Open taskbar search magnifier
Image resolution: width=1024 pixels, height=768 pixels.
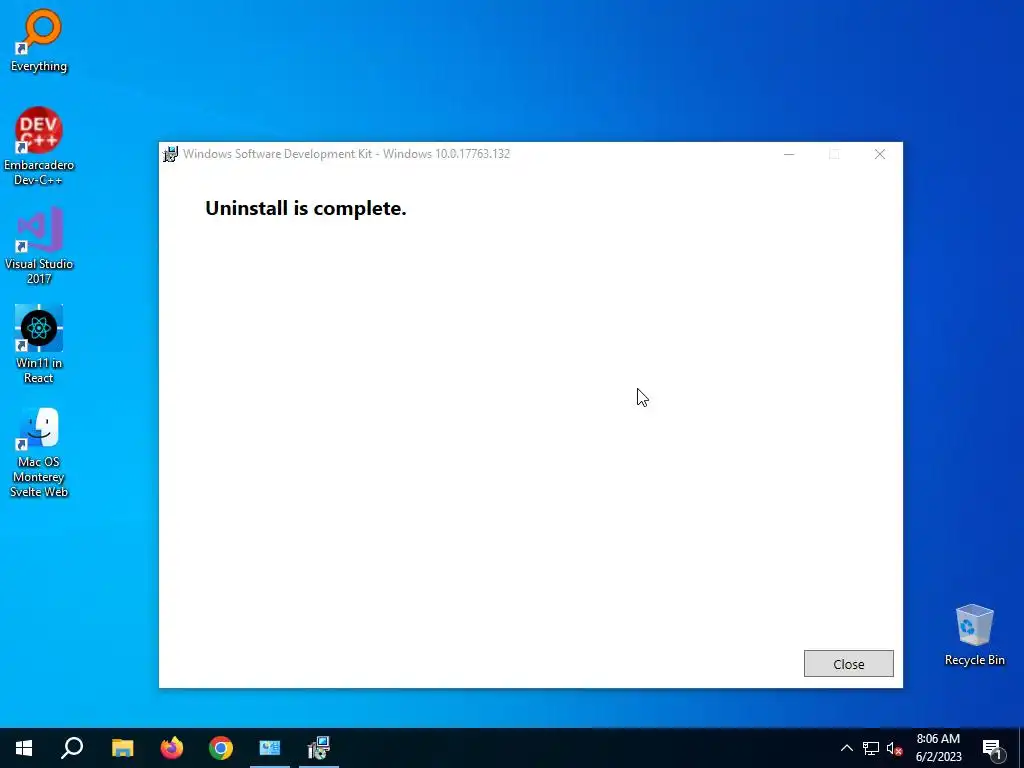coord(72,748)
